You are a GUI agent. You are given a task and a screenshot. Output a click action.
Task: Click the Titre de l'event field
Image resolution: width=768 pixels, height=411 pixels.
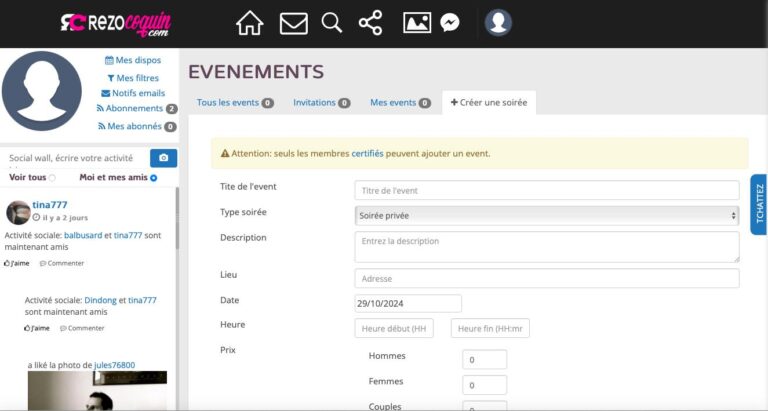tap(547, 191)
